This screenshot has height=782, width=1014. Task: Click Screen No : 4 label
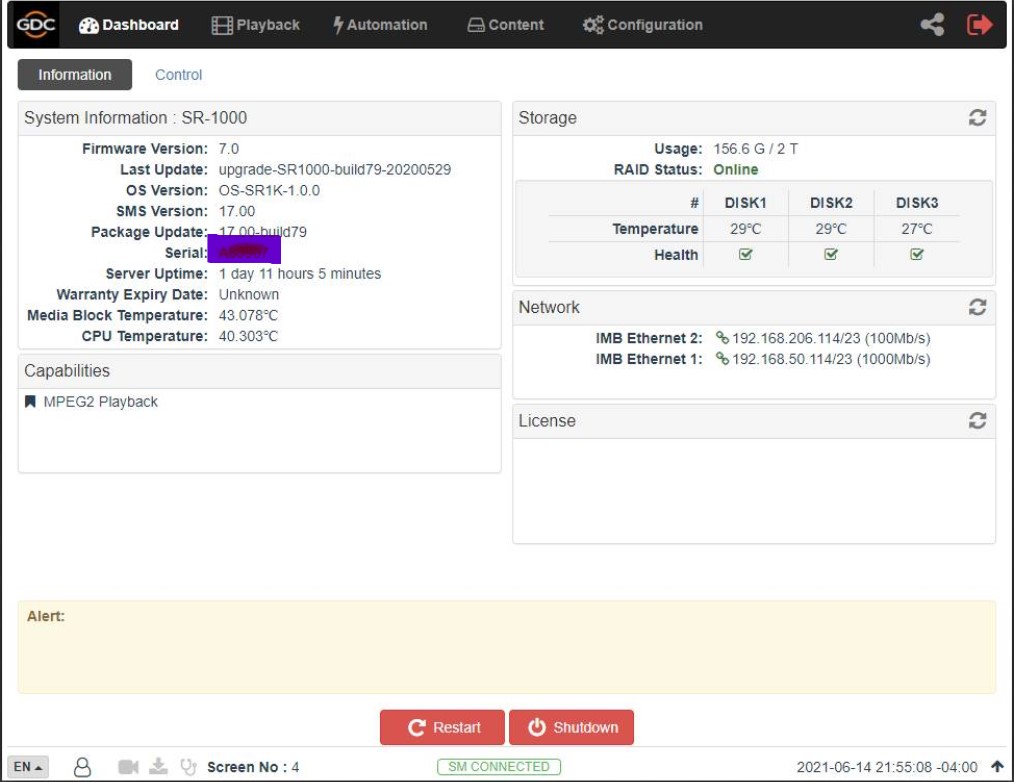point(253,767)
